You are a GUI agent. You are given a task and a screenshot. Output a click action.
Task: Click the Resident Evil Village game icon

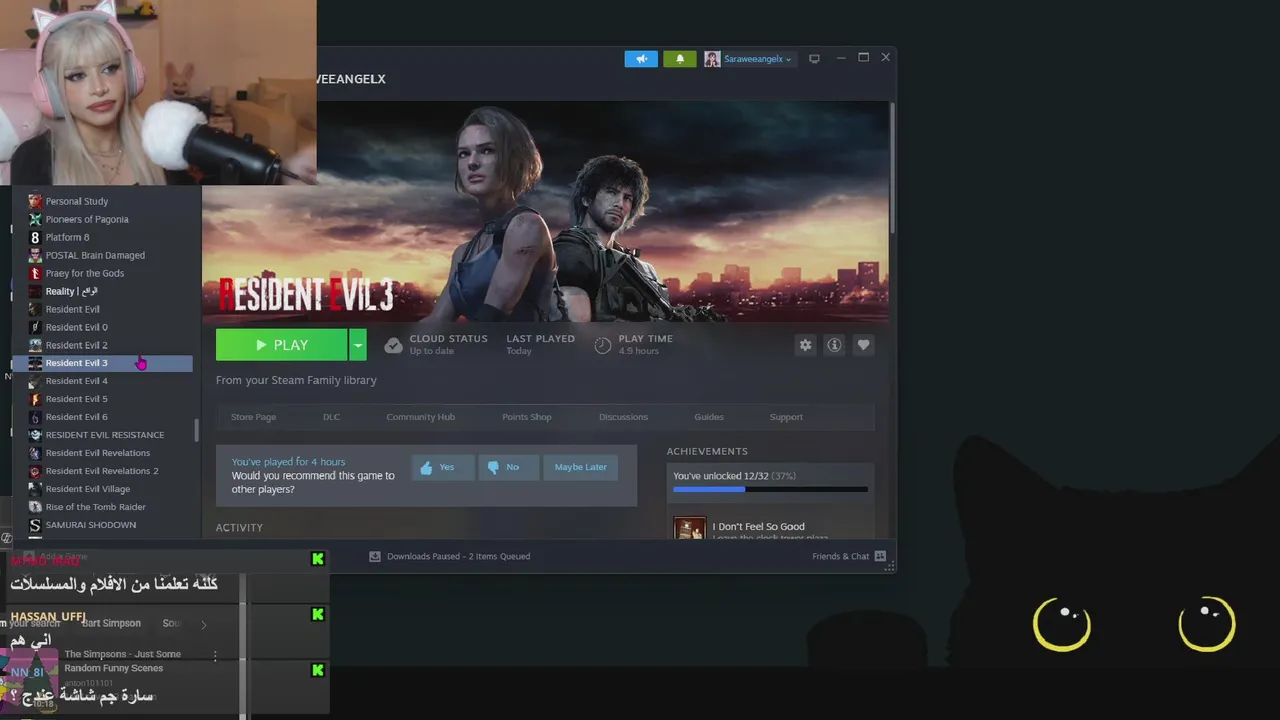[35, 489]
